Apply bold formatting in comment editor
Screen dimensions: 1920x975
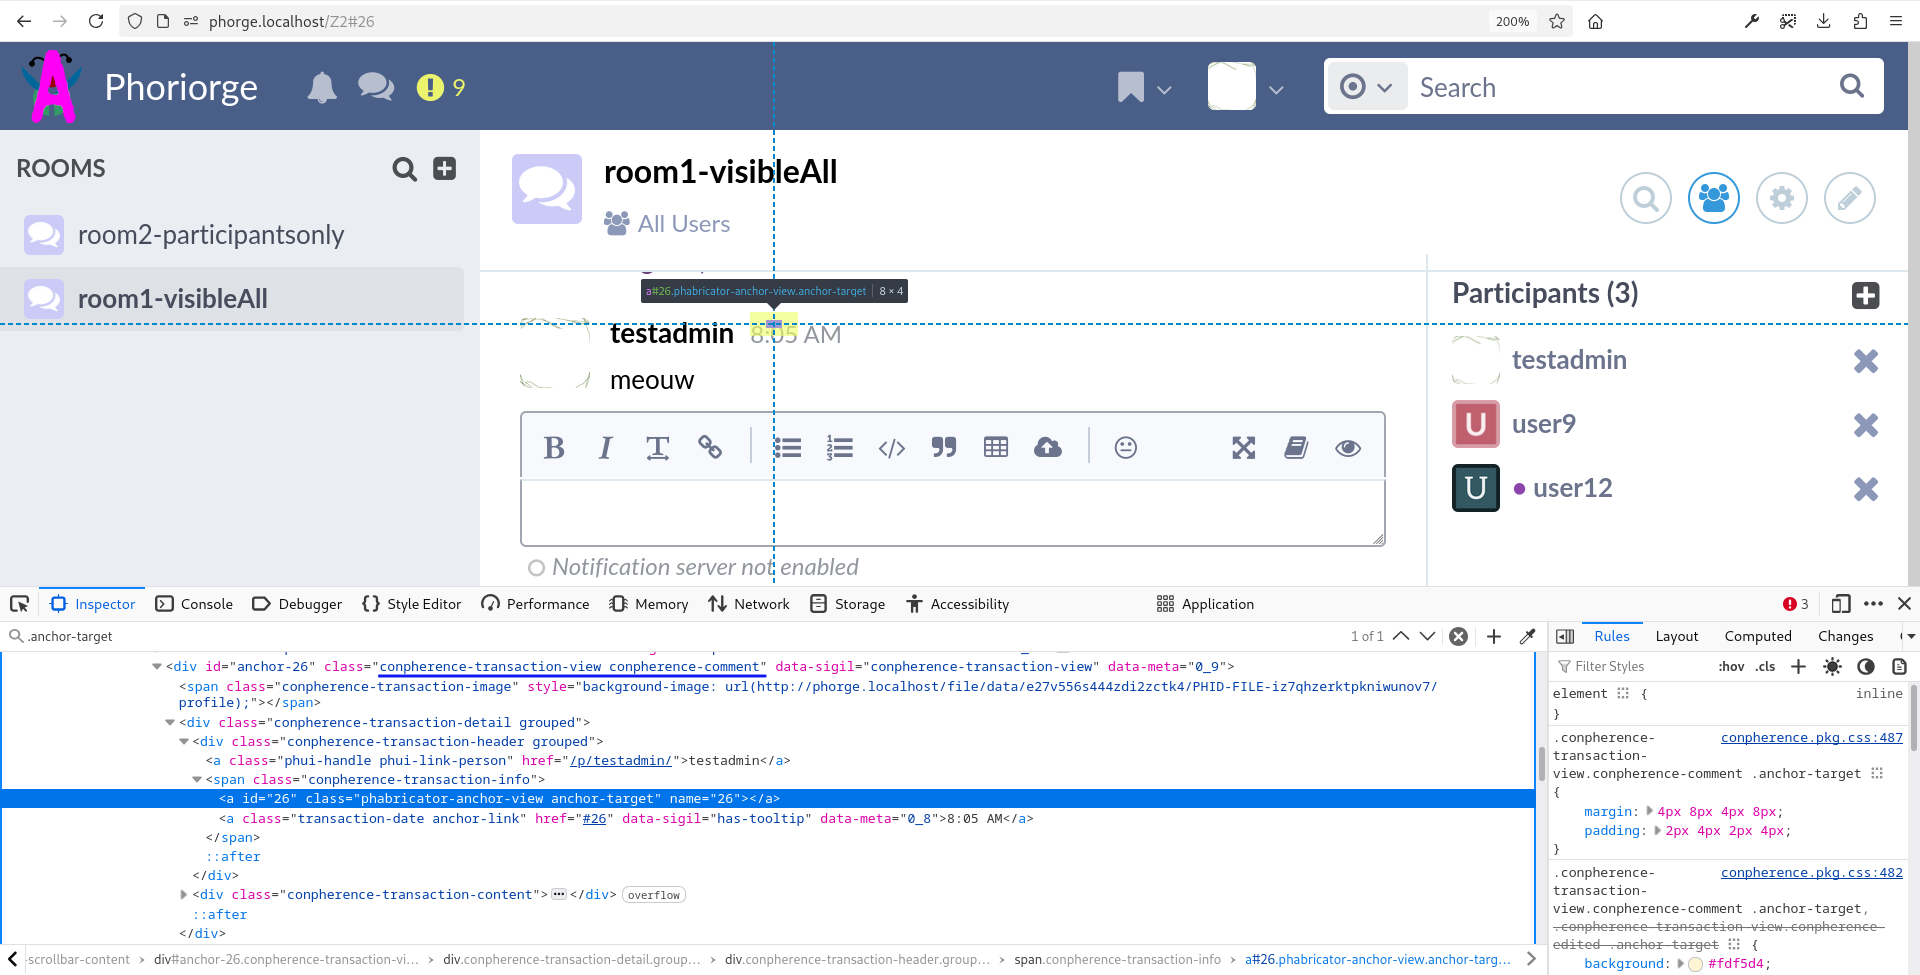(554, 448)
